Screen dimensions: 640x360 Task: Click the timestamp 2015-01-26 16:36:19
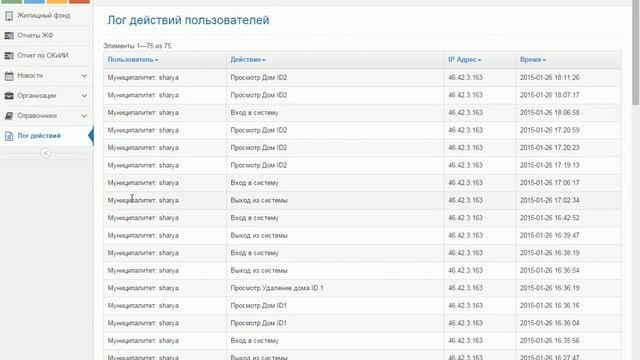click(549, 288)
